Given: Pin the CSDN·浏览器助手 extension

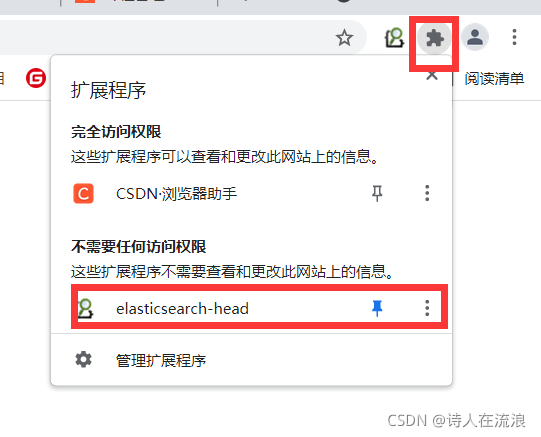Looking at the screenshot, I should 377,193.
